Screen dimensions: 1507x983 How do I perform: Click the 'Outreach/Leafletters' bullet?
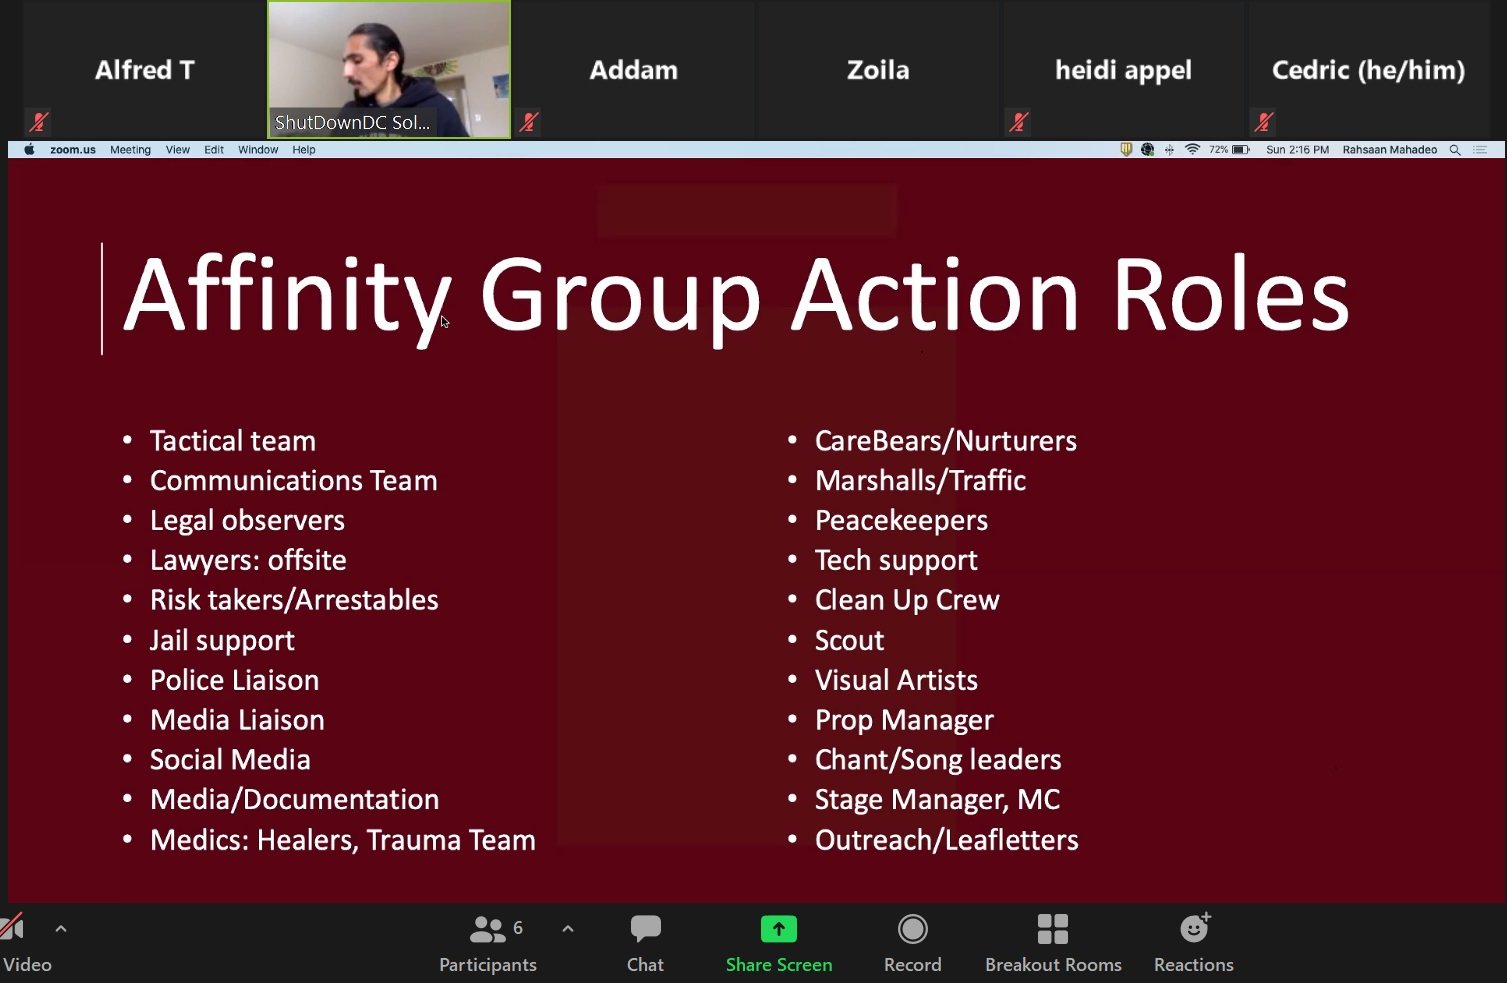(x=946, y=840)
